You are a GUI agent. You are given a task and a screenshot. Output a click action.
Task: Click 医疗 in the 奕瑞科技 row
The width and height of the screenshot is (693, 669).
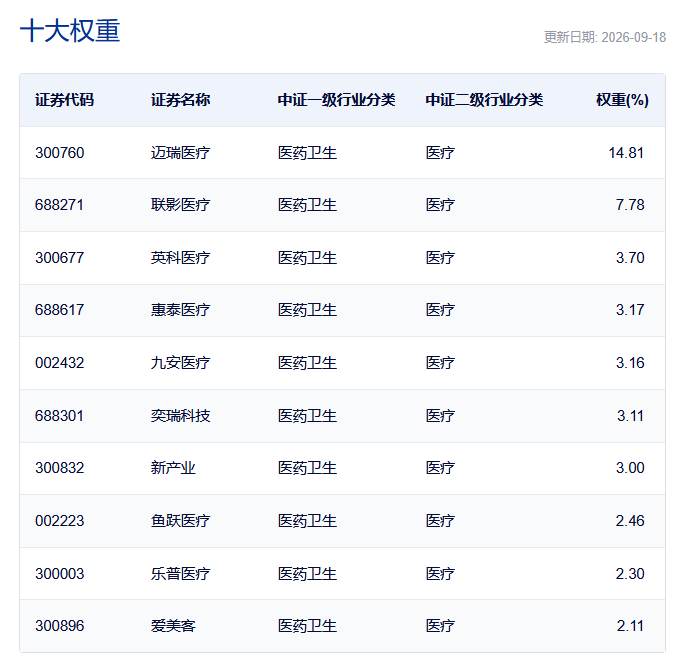tap(440, 416)
